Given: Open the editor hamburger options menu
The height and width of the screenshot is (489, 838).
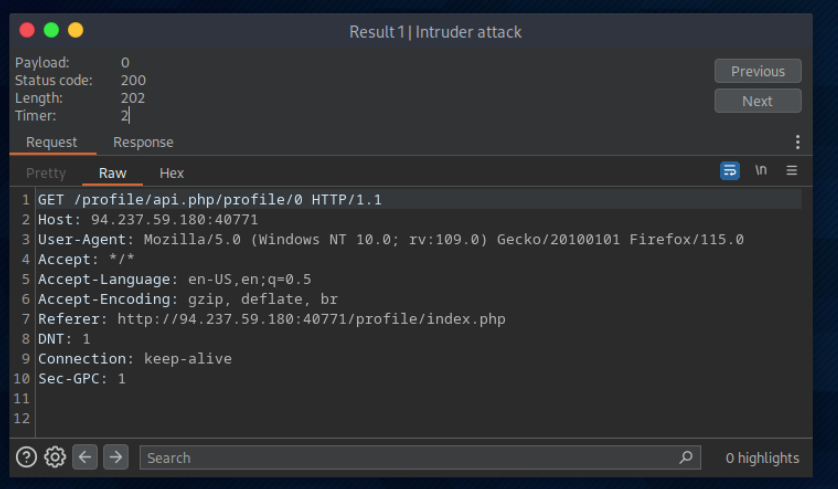Looking at the screenshot, I should tap(792, 171).
